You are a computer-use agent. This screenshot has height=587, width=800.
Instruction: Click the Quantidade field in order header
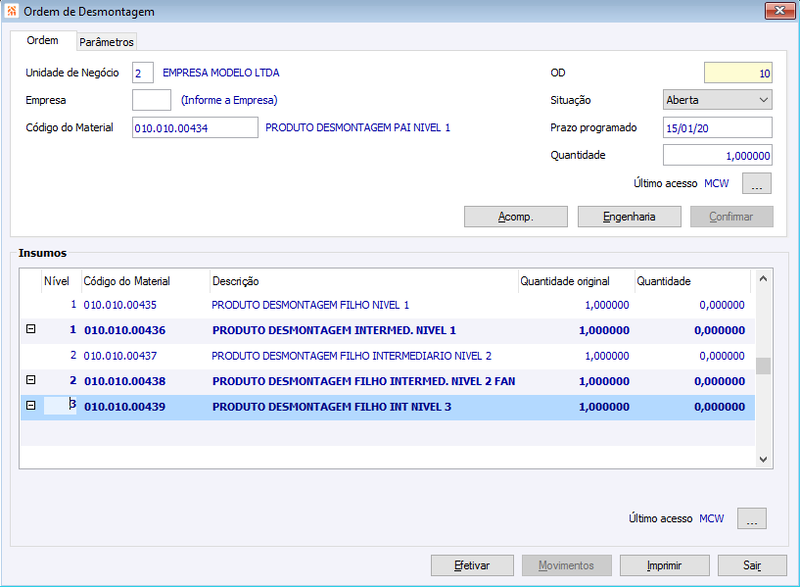coord(717,155)
